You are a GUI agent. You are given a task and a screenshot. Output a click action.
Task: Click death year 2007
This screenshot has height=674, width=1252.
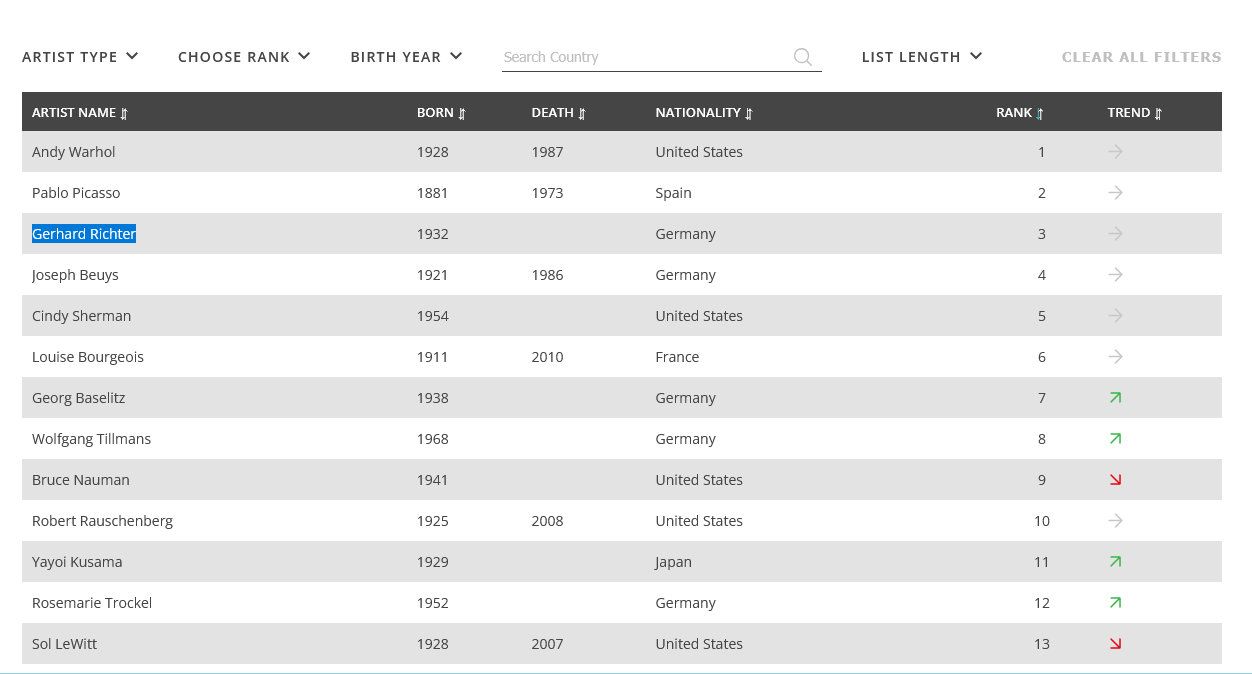coord(548,644)
